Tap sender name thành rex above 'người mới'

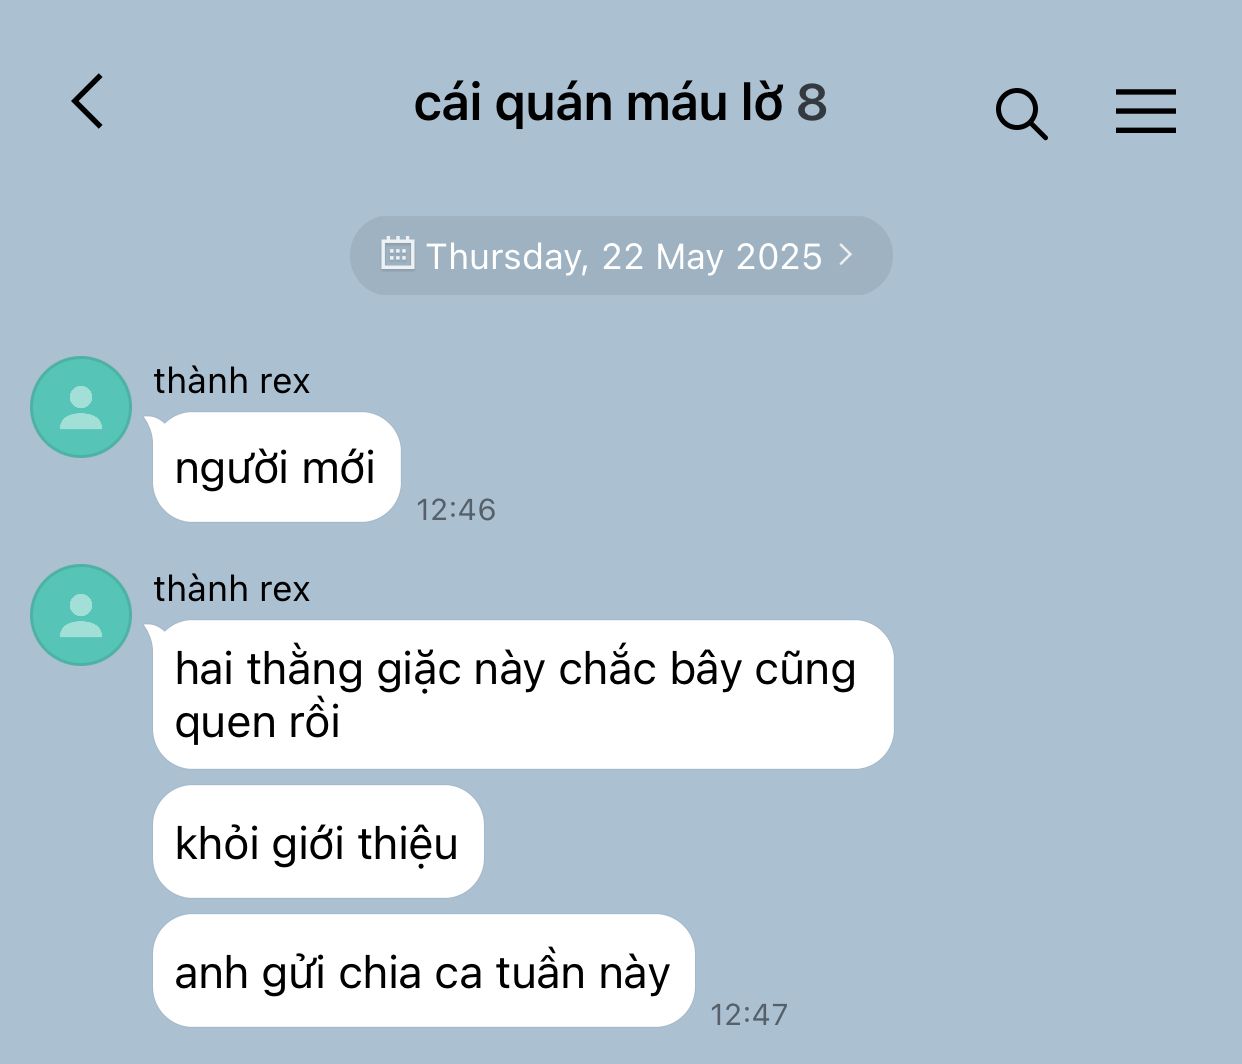[x=232, y=381]
